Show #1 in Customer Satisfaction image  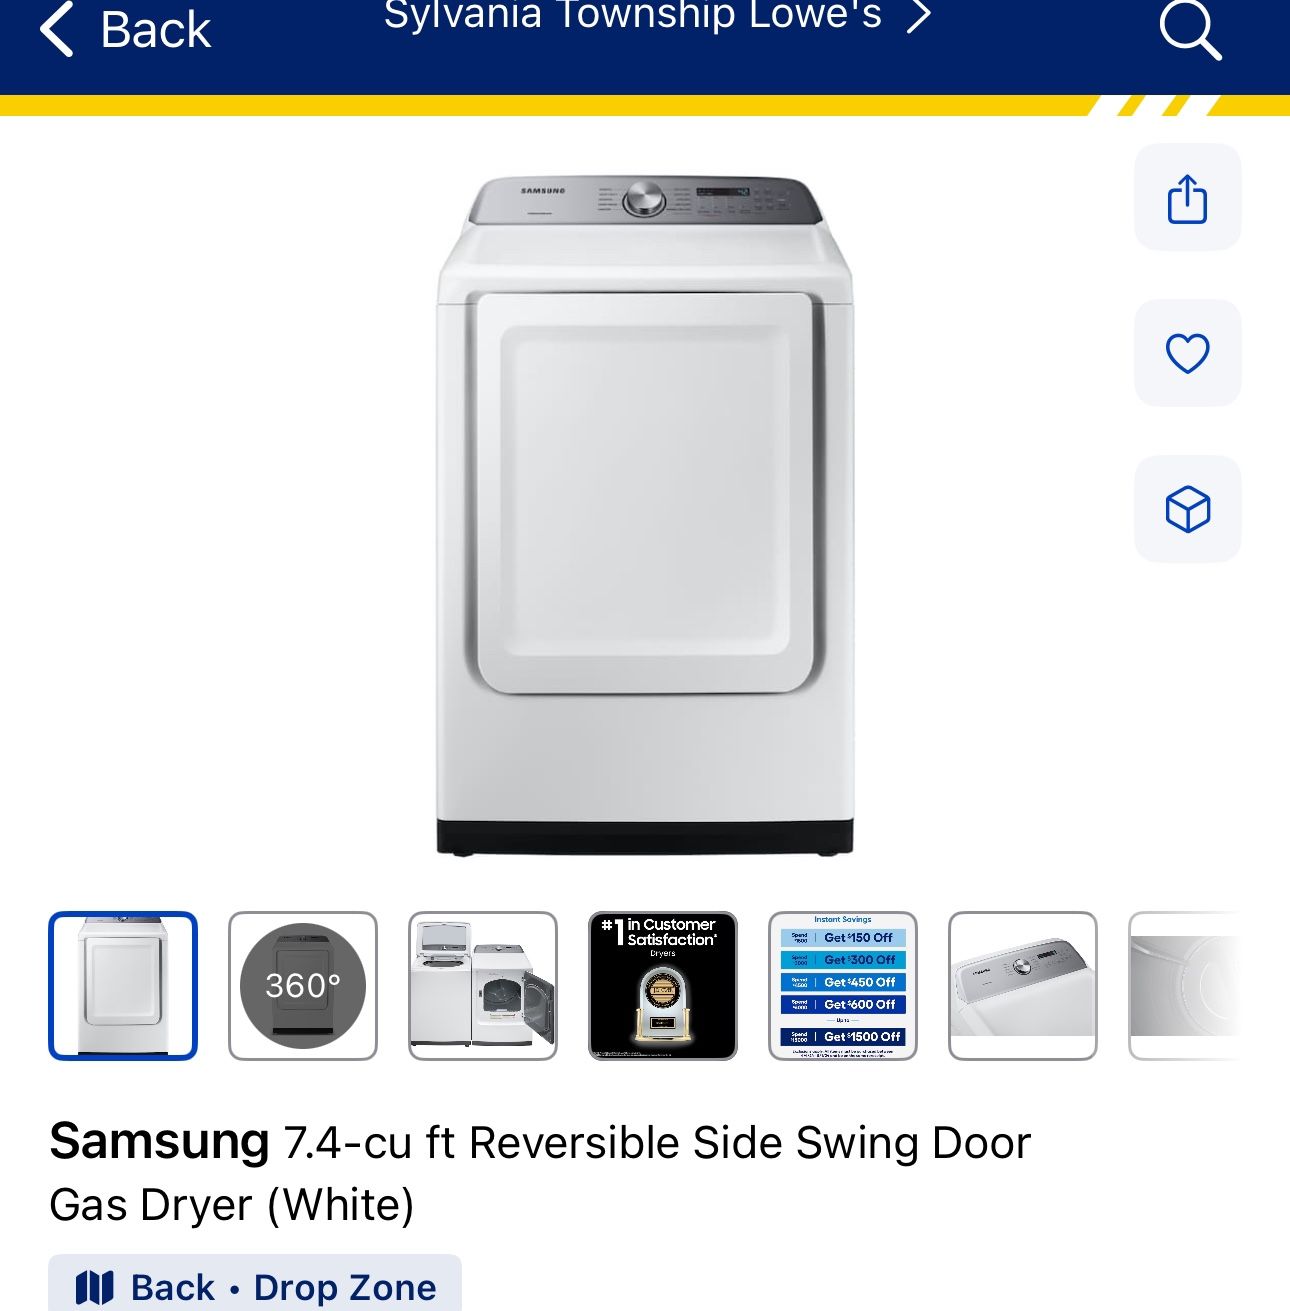pos(663,986)
